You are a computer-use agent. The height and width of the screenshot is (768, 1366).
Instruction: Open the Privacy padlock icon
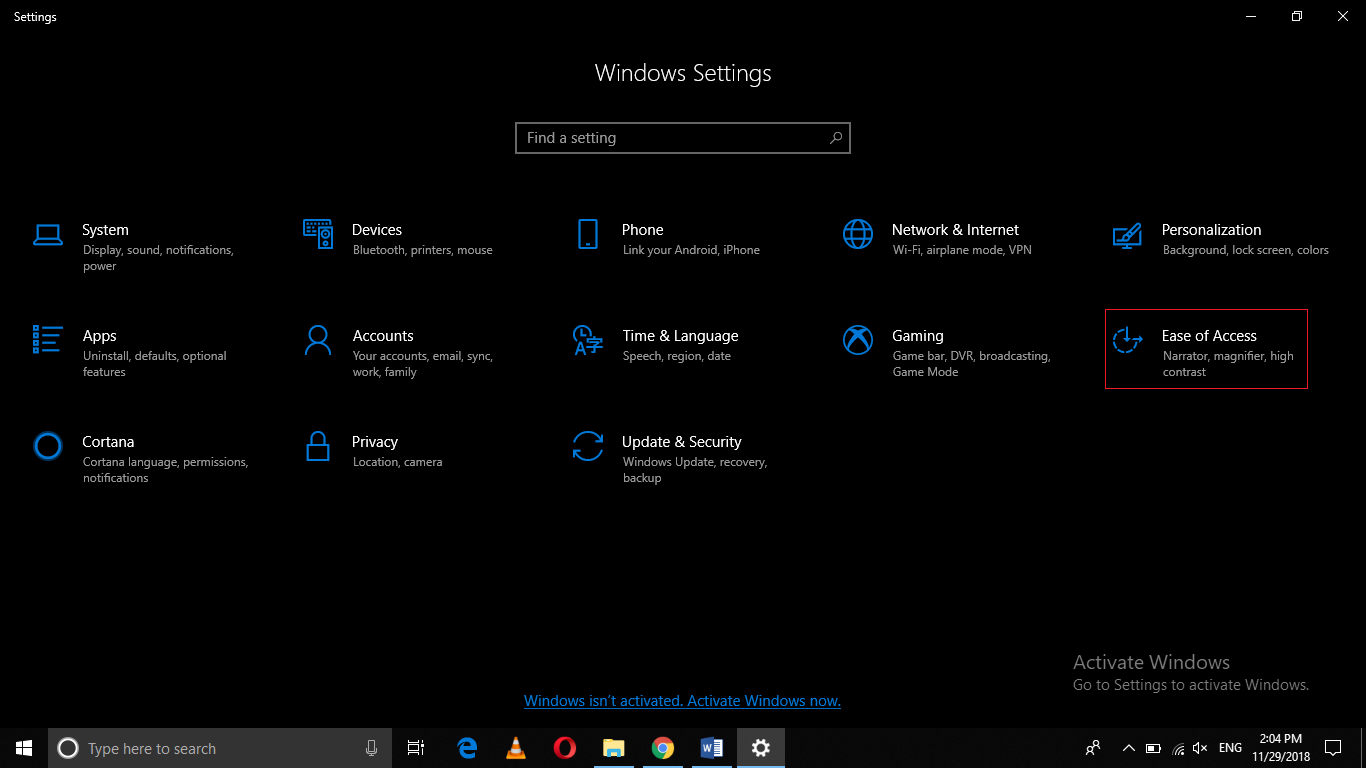[318, 445]
